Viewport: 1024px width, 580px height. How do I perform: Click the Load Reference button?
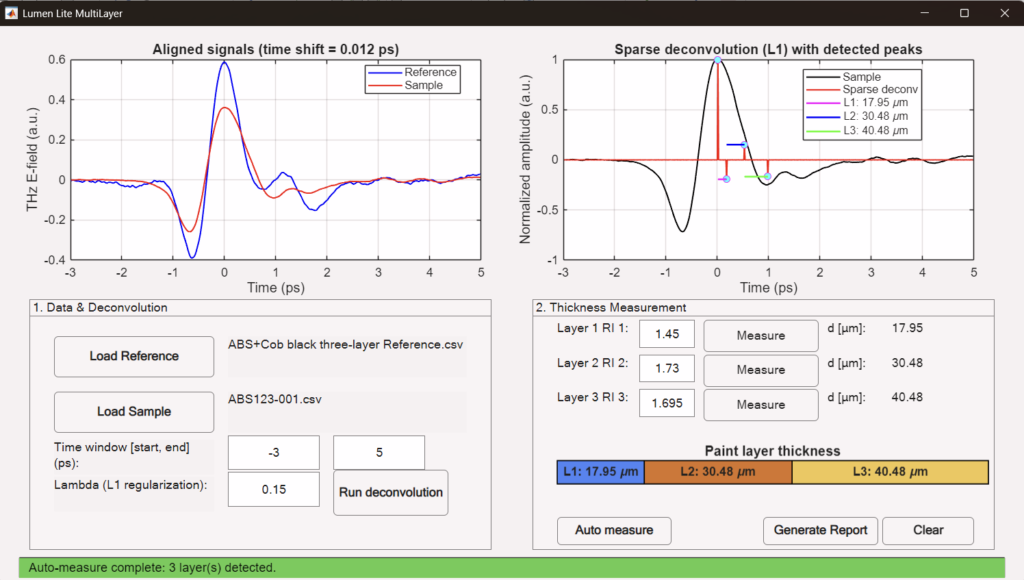134,357
